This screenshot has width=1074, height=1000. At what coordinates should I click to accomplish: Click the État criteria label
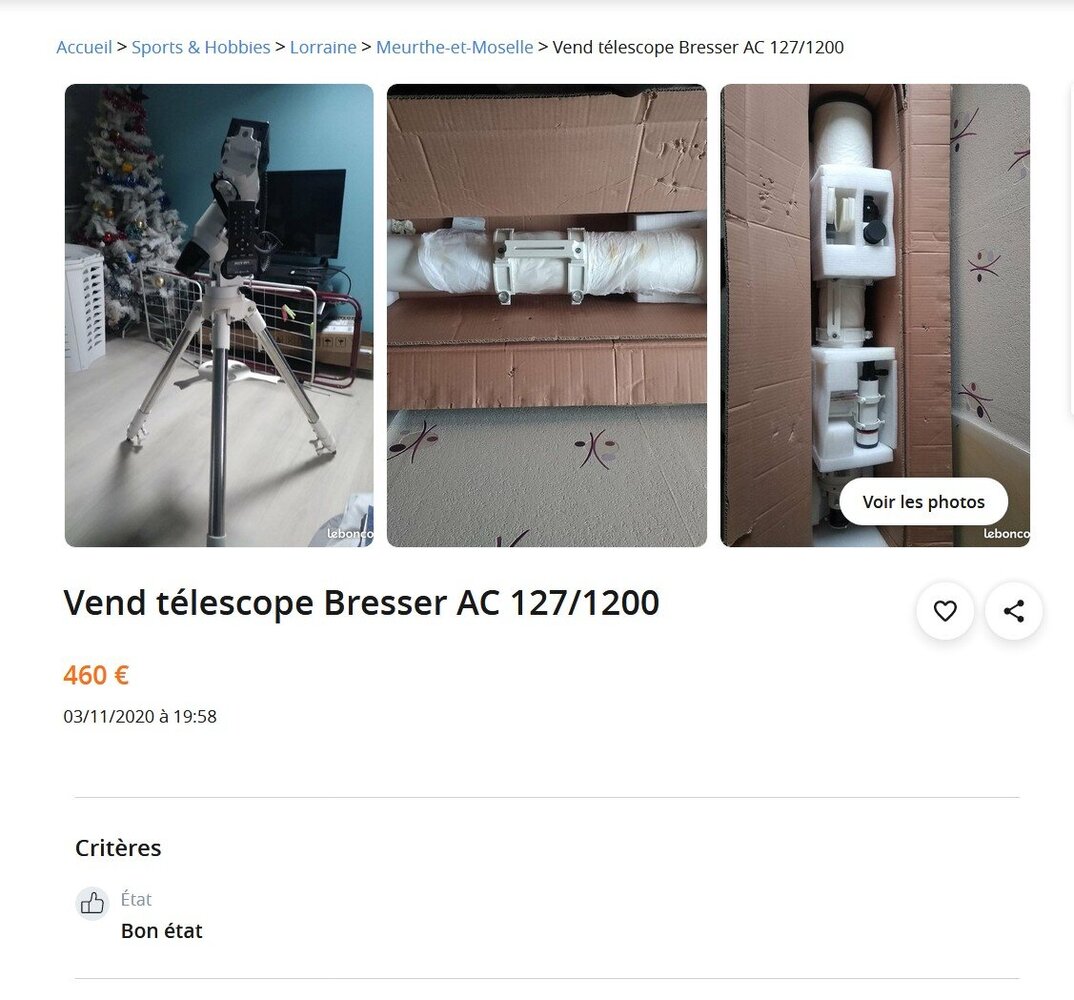136,899
